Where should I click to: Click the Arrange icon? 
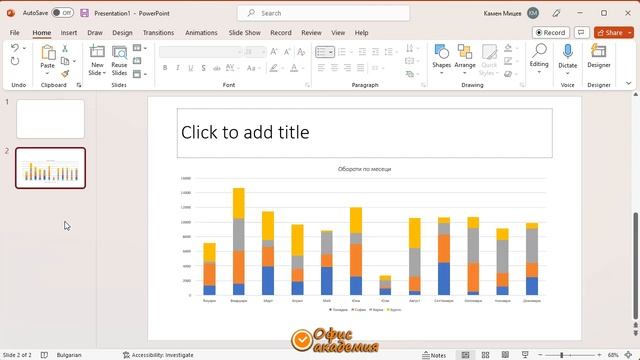click(x=464, y=52)
